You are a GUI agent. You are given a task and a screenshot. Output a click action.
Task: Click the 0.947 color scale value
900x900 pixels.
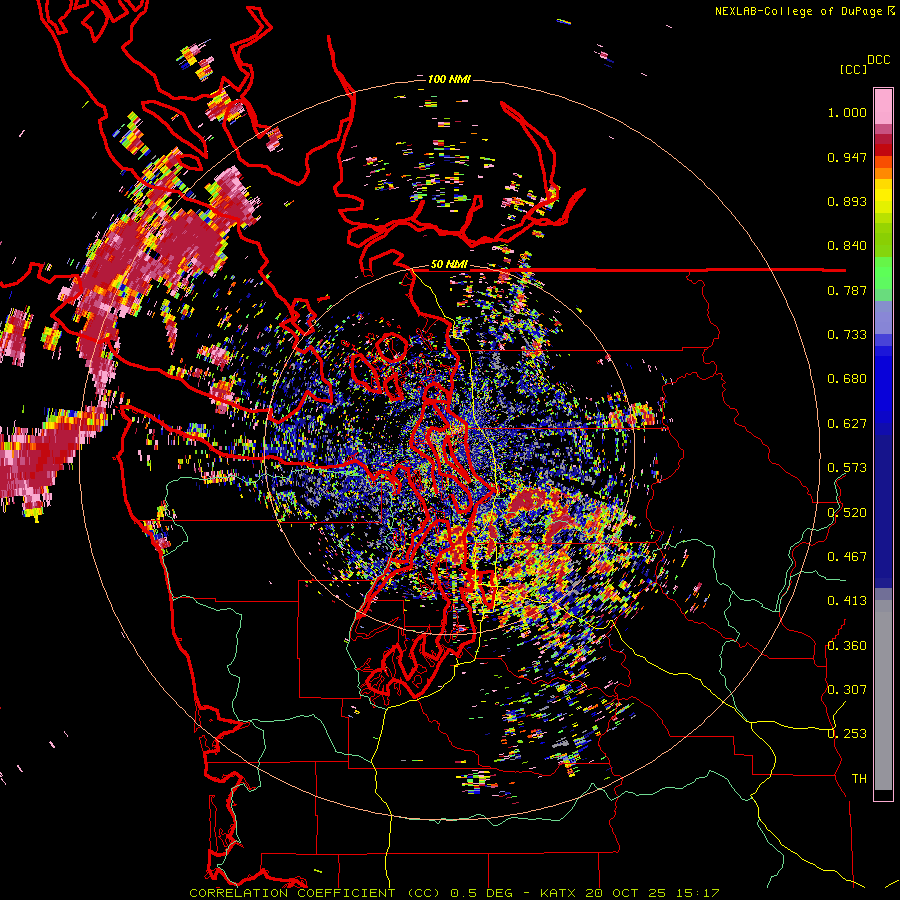pos(847,157)
